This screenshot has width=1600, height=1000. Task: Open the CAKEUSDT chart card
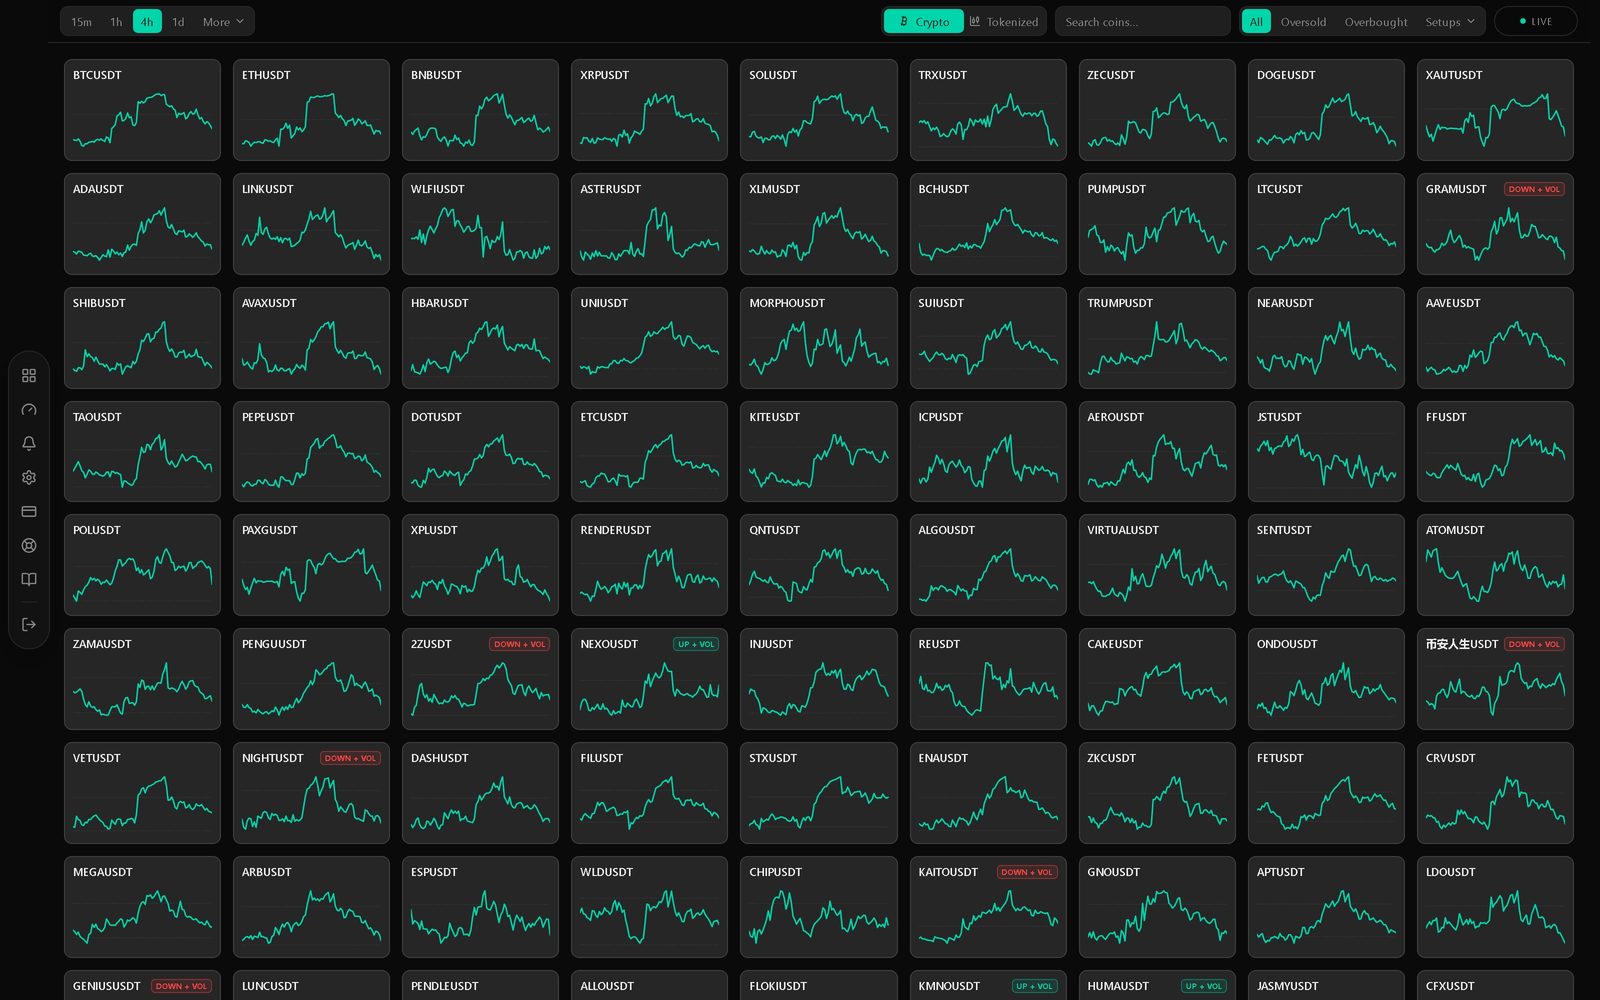1157,679
